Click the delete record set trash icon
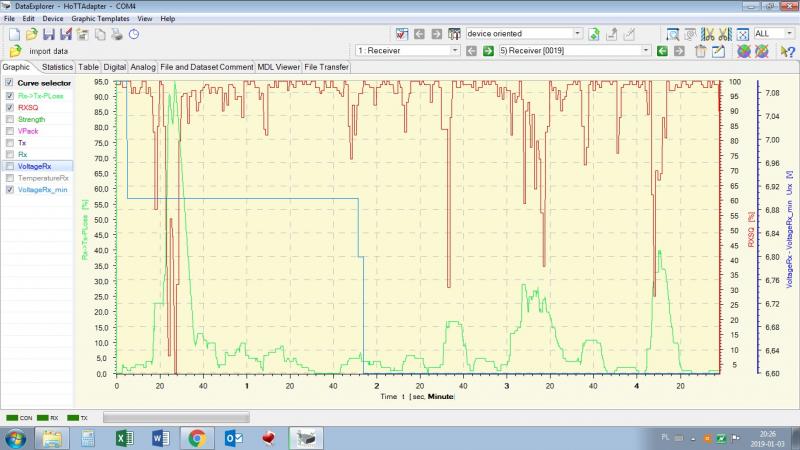Image resolution: width=800 pixels, height=450 pixels. (702, 51)
